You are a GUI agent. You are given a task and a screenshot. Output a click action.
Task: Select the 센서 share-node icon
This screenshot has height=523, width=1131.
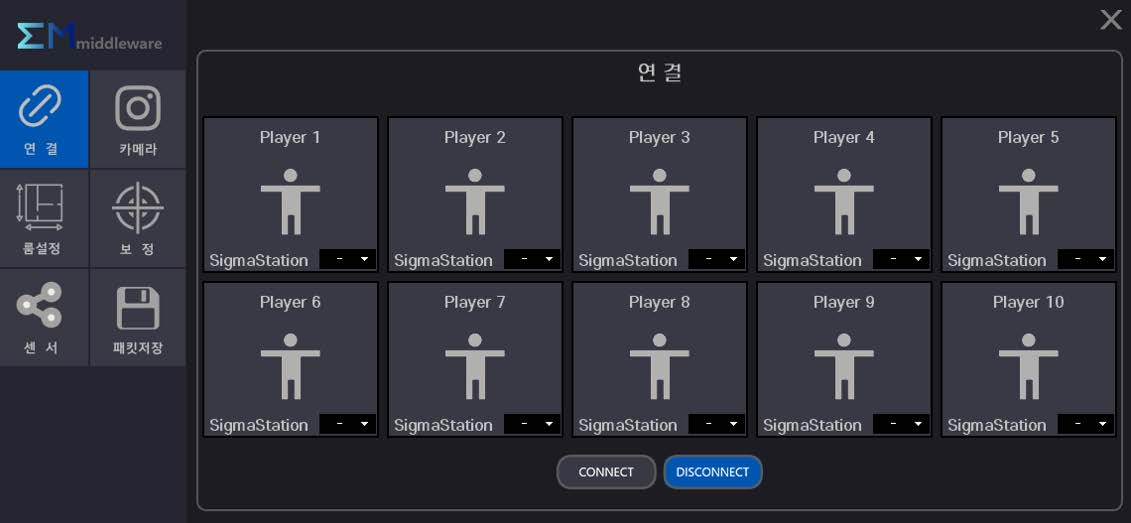click(40, 304)
